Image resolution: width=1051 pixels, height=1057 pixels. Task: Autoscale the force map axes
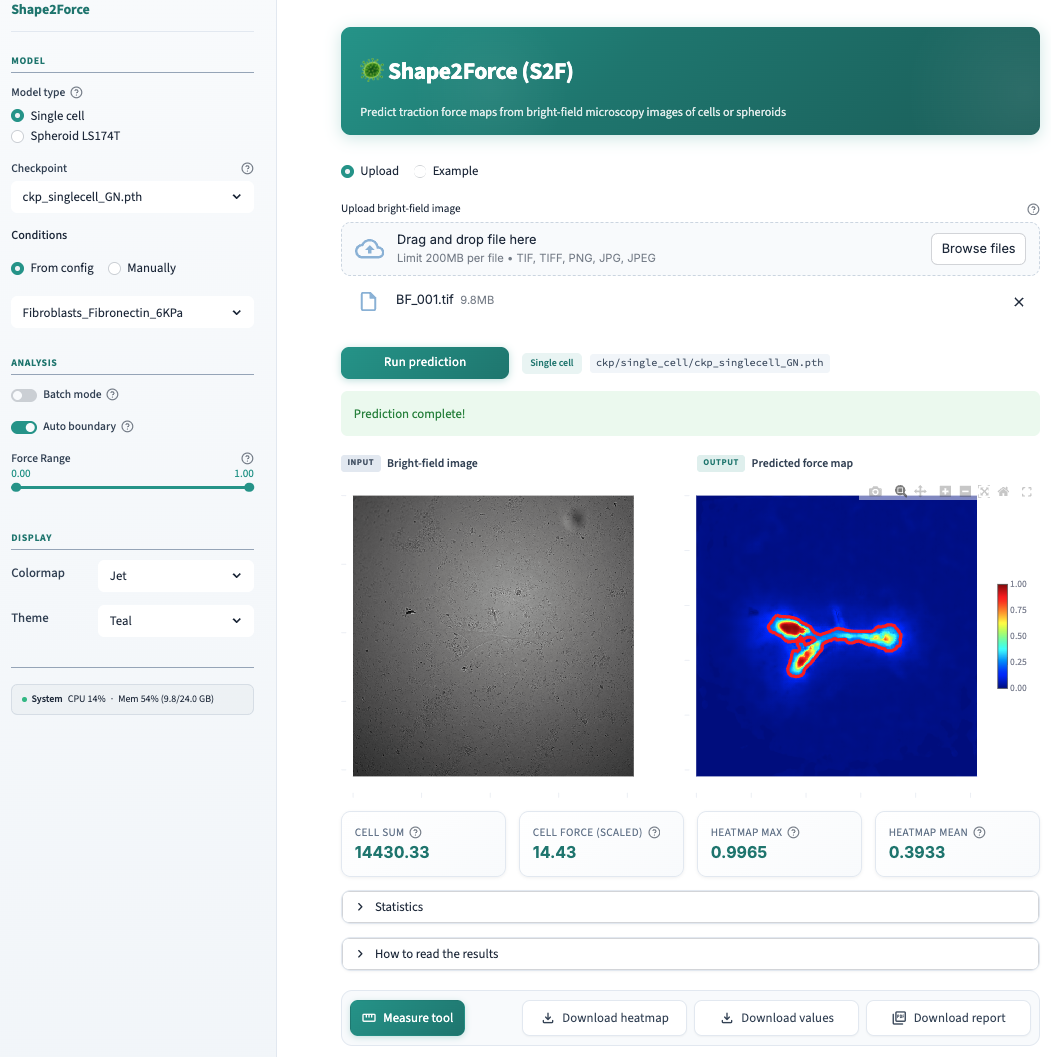[984, 491]
